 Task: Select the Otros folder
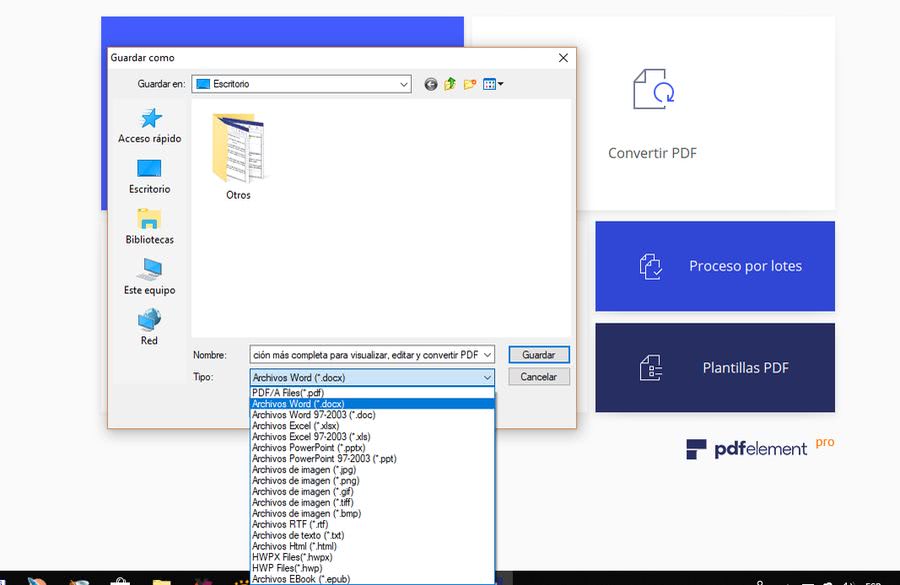pos(238,157)
